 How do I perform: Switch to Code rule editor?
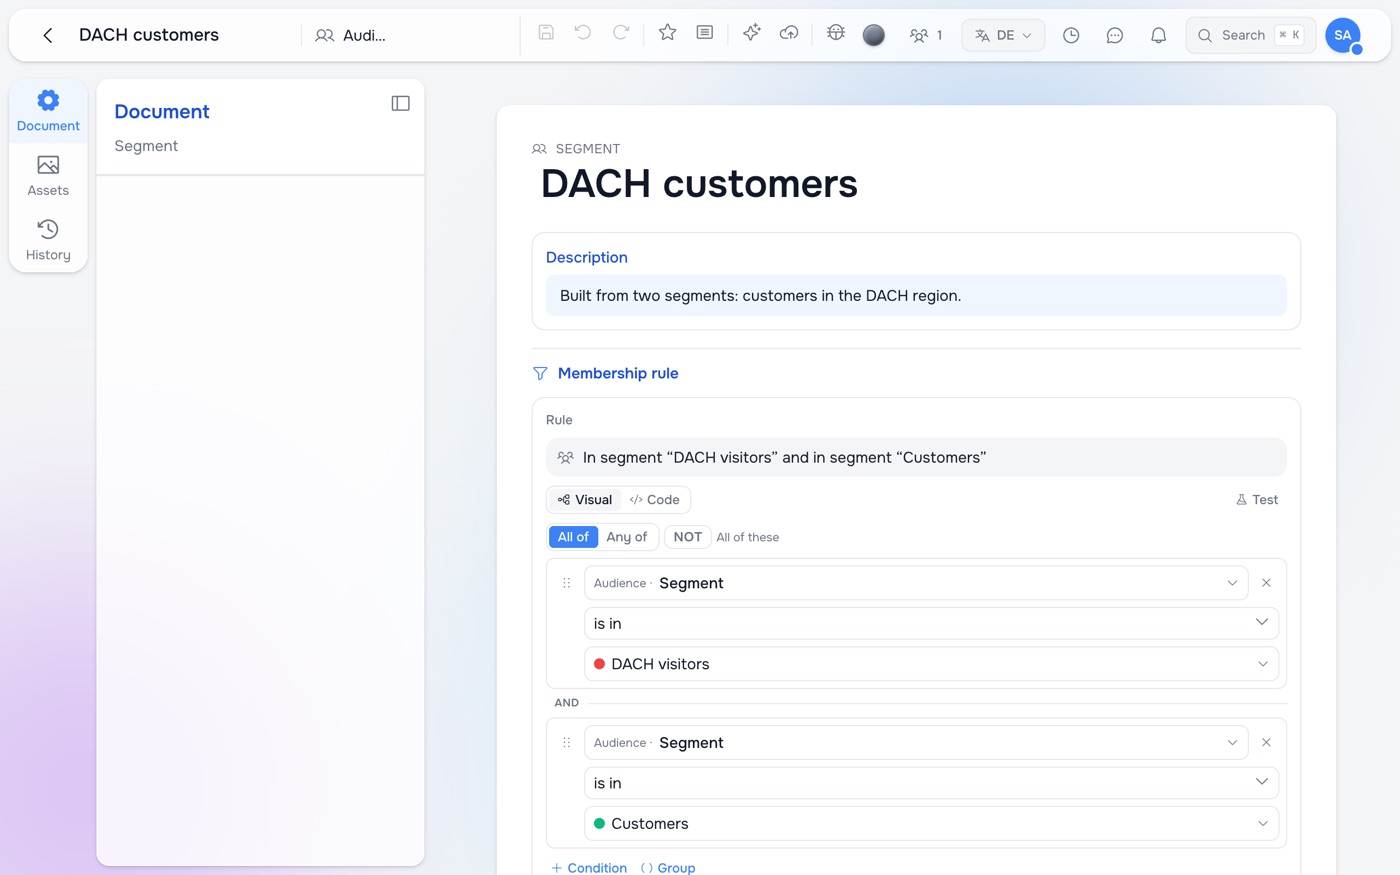655,500
